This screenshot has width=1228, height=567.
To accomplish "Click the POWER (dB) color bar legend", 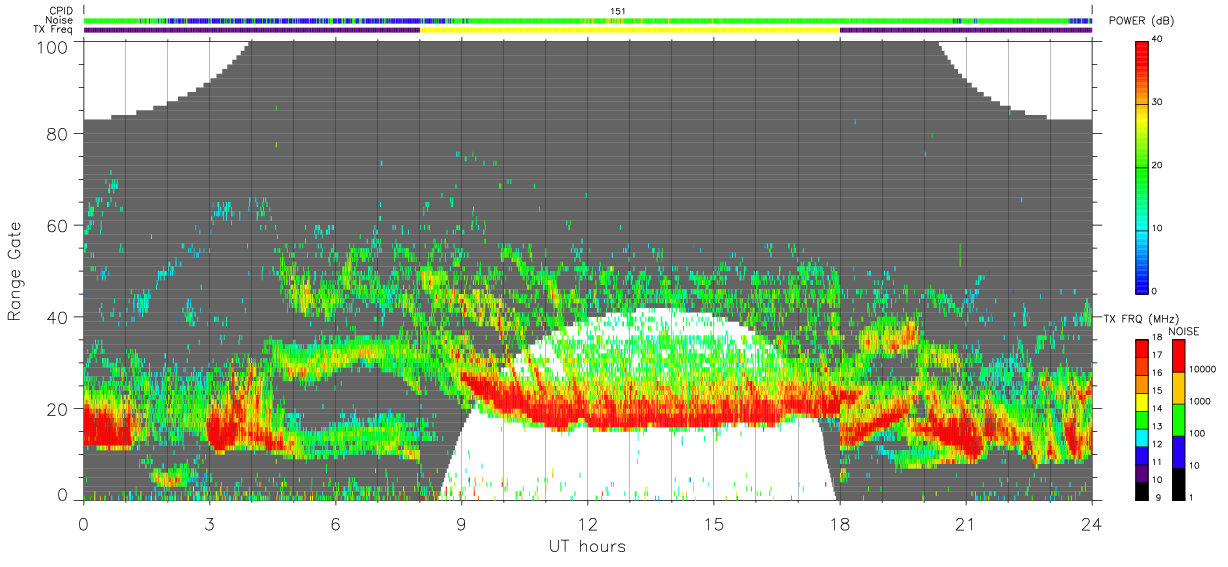I will 1143,166.
